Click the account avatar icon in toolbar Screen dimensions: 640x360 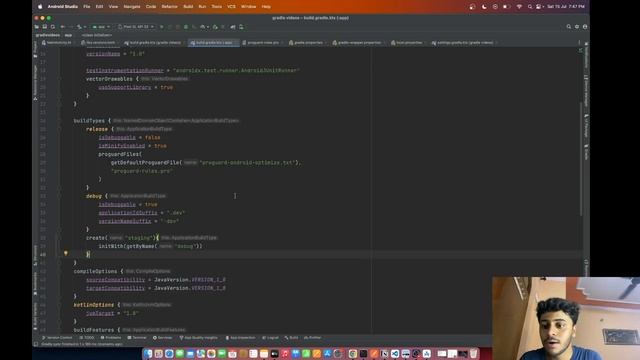pyautogui.click(x=585, y=27)
